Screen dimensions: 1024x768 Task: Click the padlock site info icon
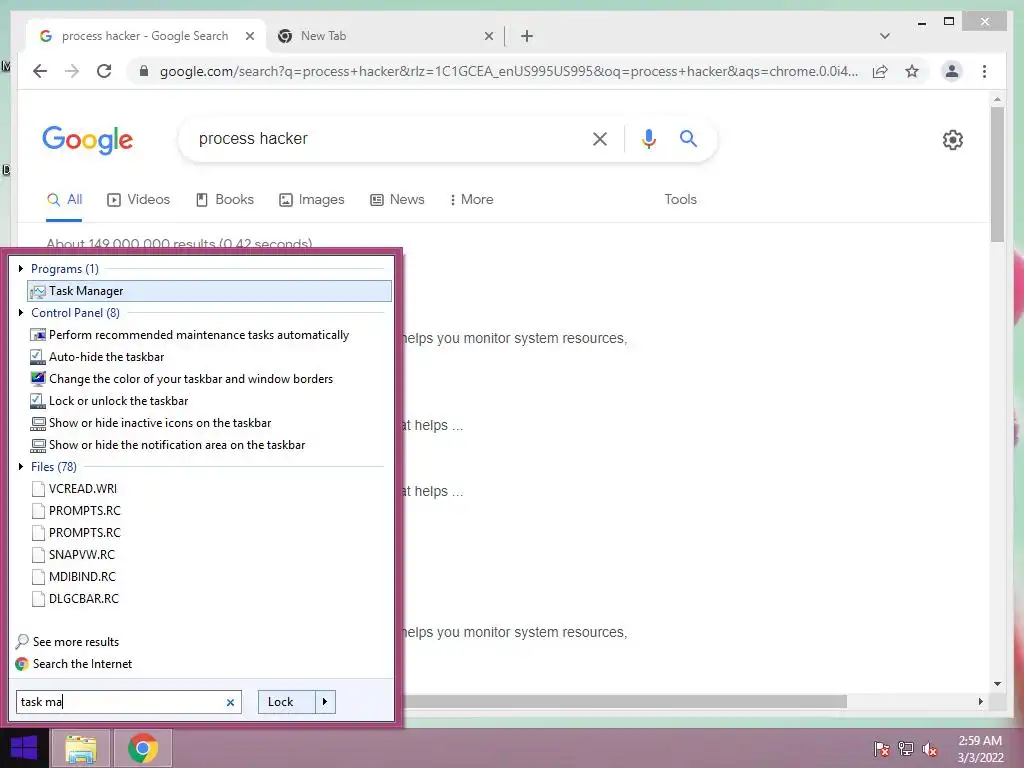click(144, 71)
